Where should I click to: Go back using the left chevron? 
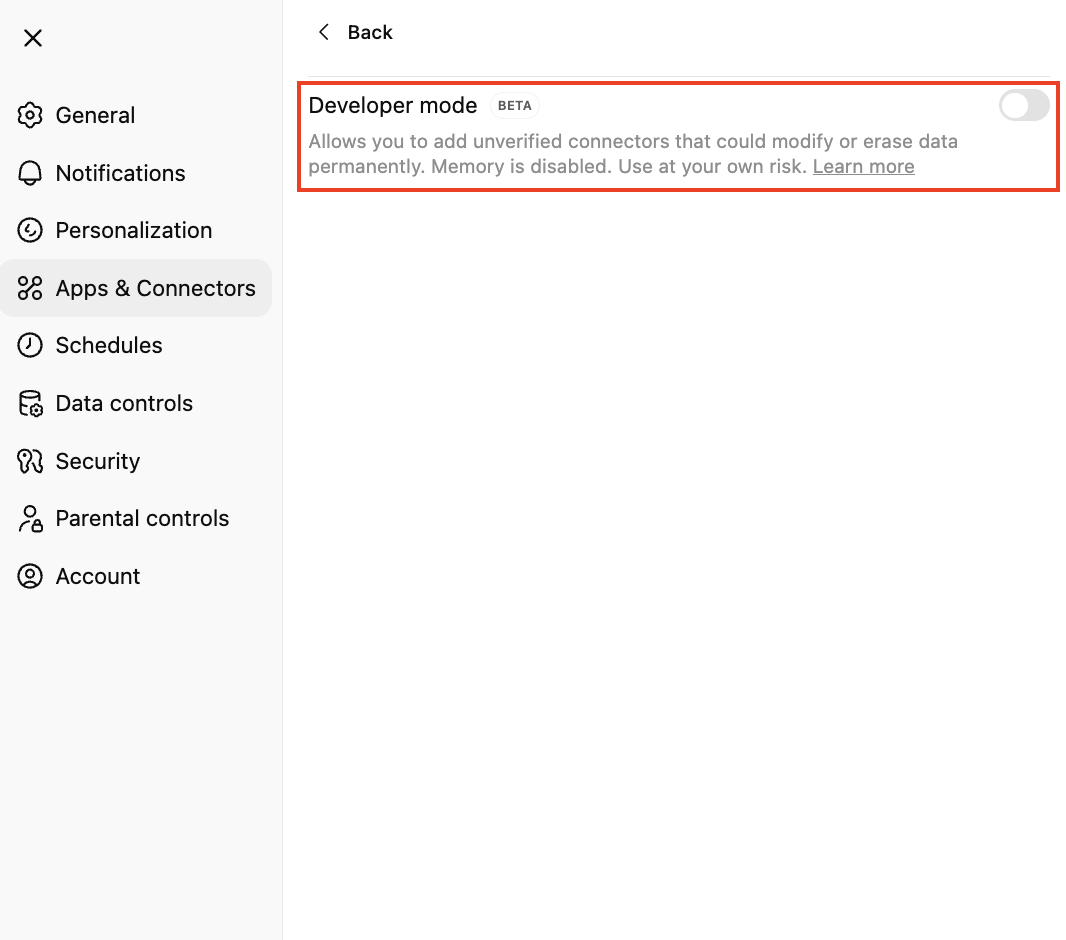(x=323, y=32)
